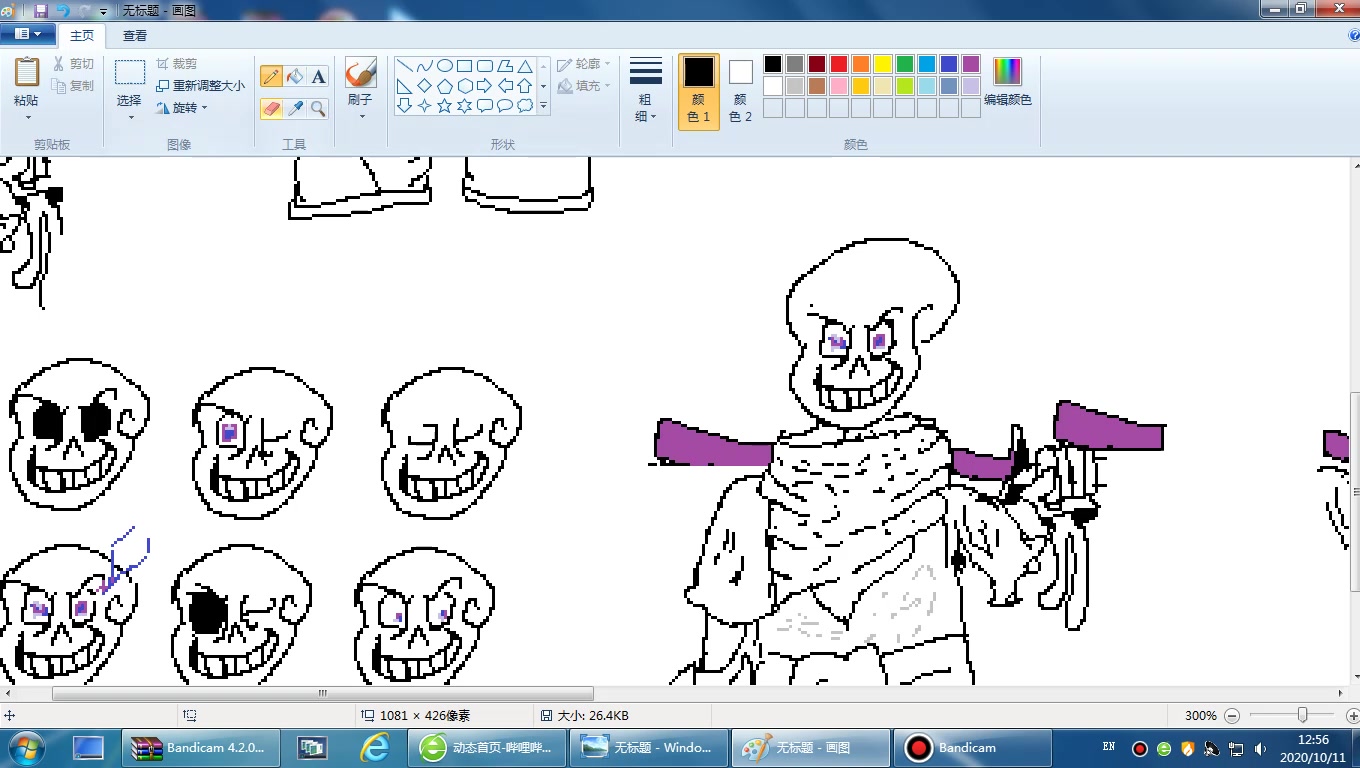The height and width of the screenshot is (768, 1360).
Task: Open Internet Explorer from the taskbar
Action: pos(375,747)
